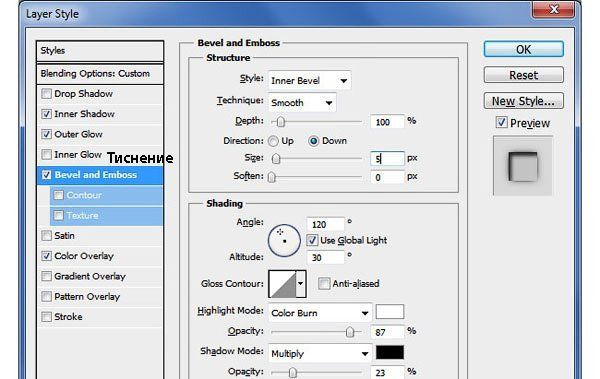600x379 pixels.
Task: Click the OK button
Action: (523, 49)
